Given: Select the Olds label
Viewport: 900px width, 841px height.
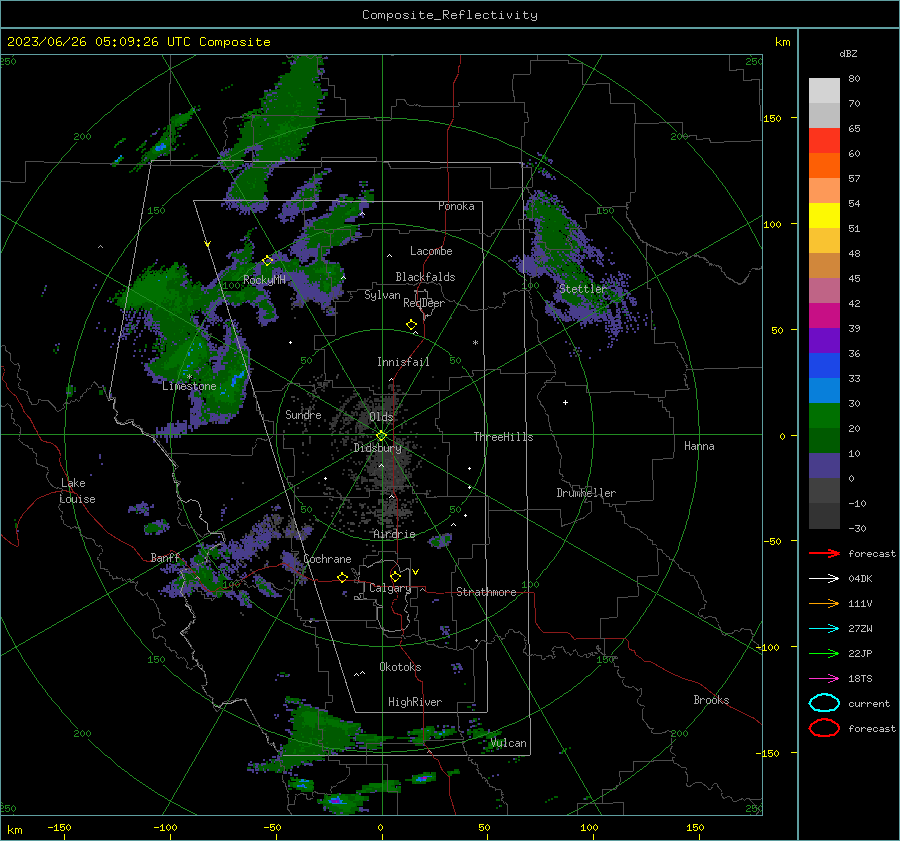Looking at the screenshot, I should [x=381, y=417].
